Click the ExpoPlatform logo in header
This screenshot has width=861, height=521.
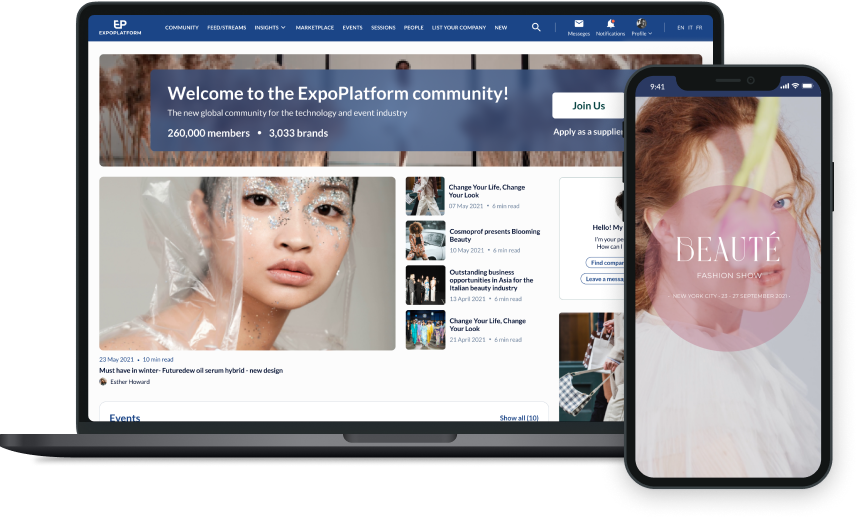[120, 27]
